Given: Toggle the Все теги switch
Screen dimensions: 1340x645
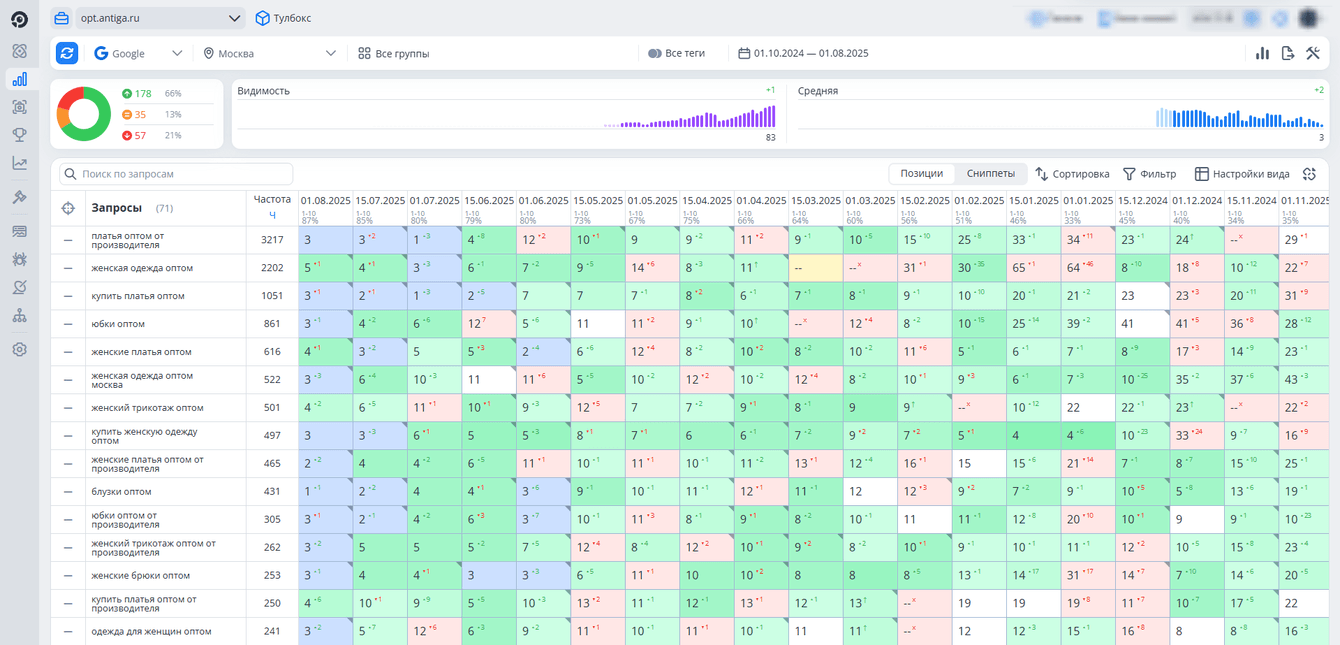Looking at the screenshot, I should [x=655, y=53].
